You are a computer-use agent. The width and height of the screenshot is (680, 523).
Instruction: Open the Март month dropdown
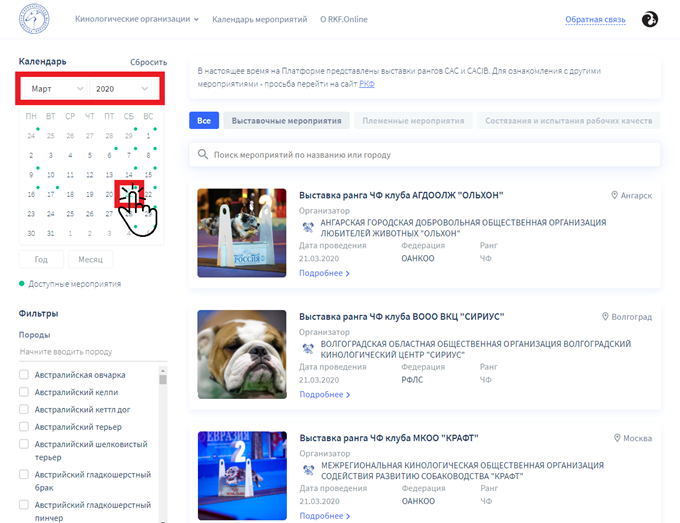point(56,89)
